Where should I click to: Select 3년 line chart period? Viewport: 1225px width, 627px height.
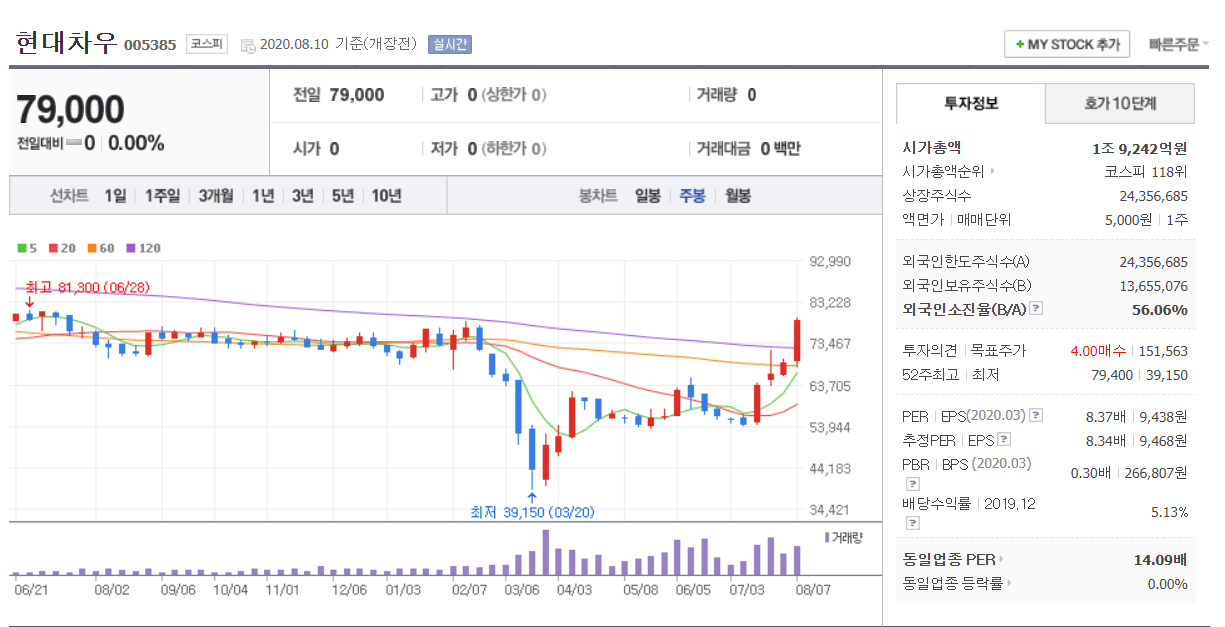pos(303,196)
